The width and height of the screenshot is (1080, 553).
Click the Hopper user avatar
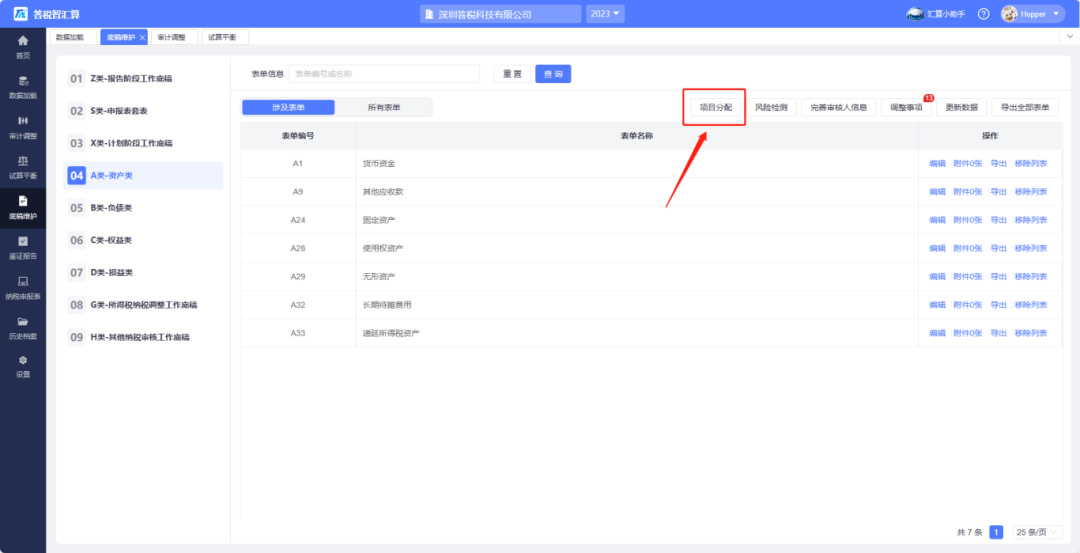click(x=1009, y=14)
